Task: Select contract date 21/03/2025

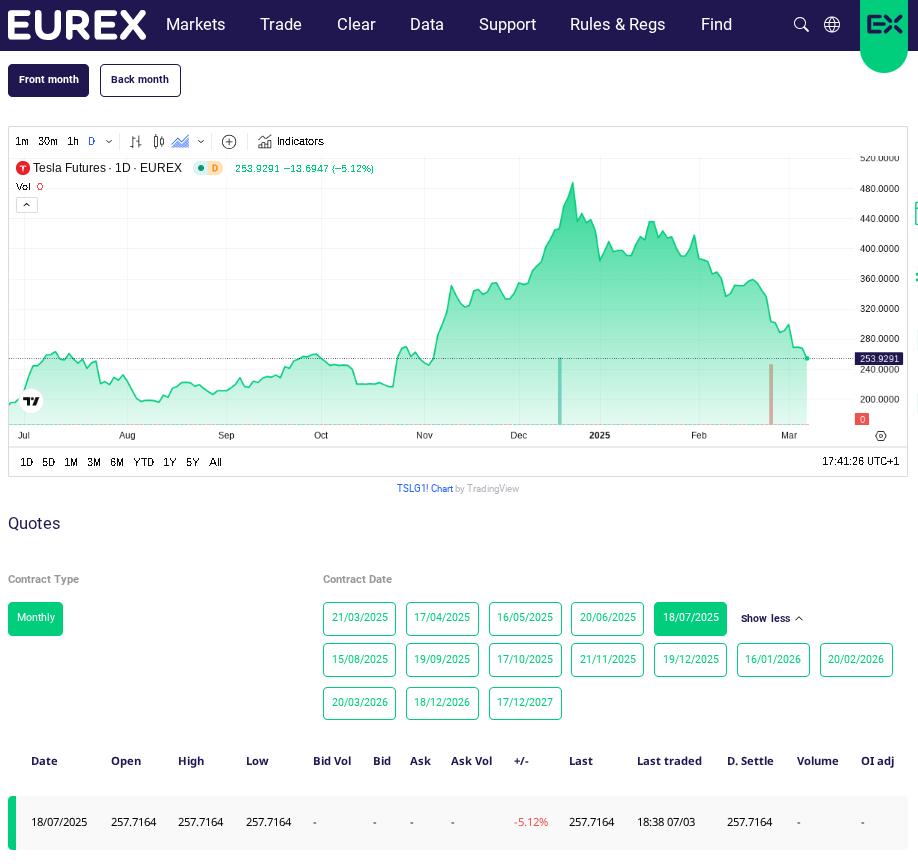Action: point(359,618)
